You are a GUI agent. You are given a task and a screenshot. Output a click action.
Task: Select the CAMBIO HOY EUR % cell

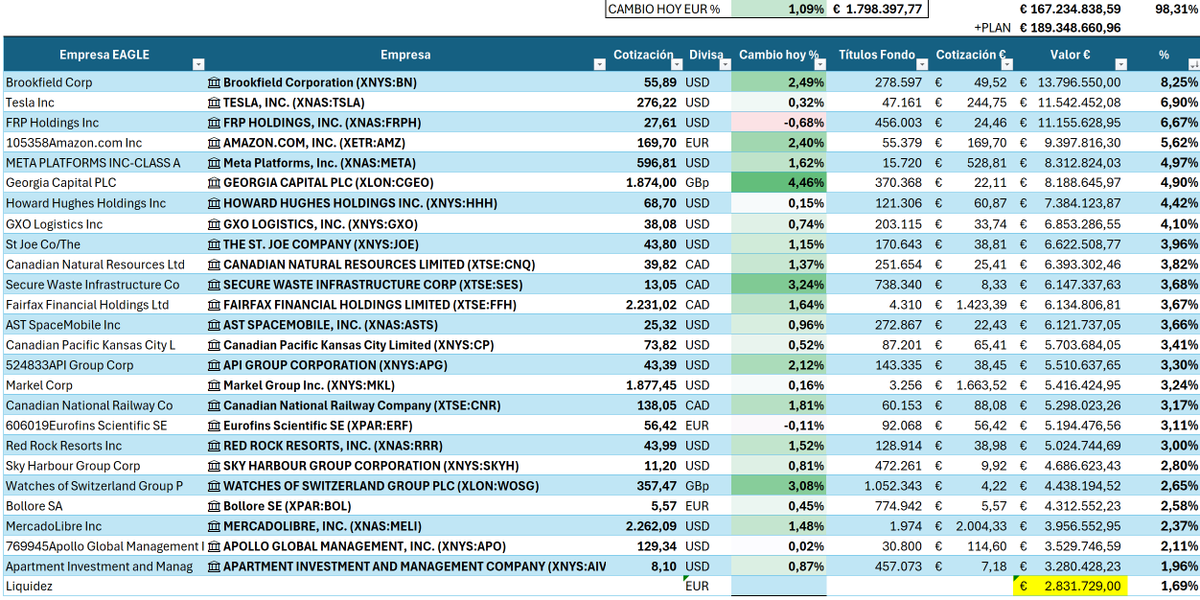tap(668, 9)
